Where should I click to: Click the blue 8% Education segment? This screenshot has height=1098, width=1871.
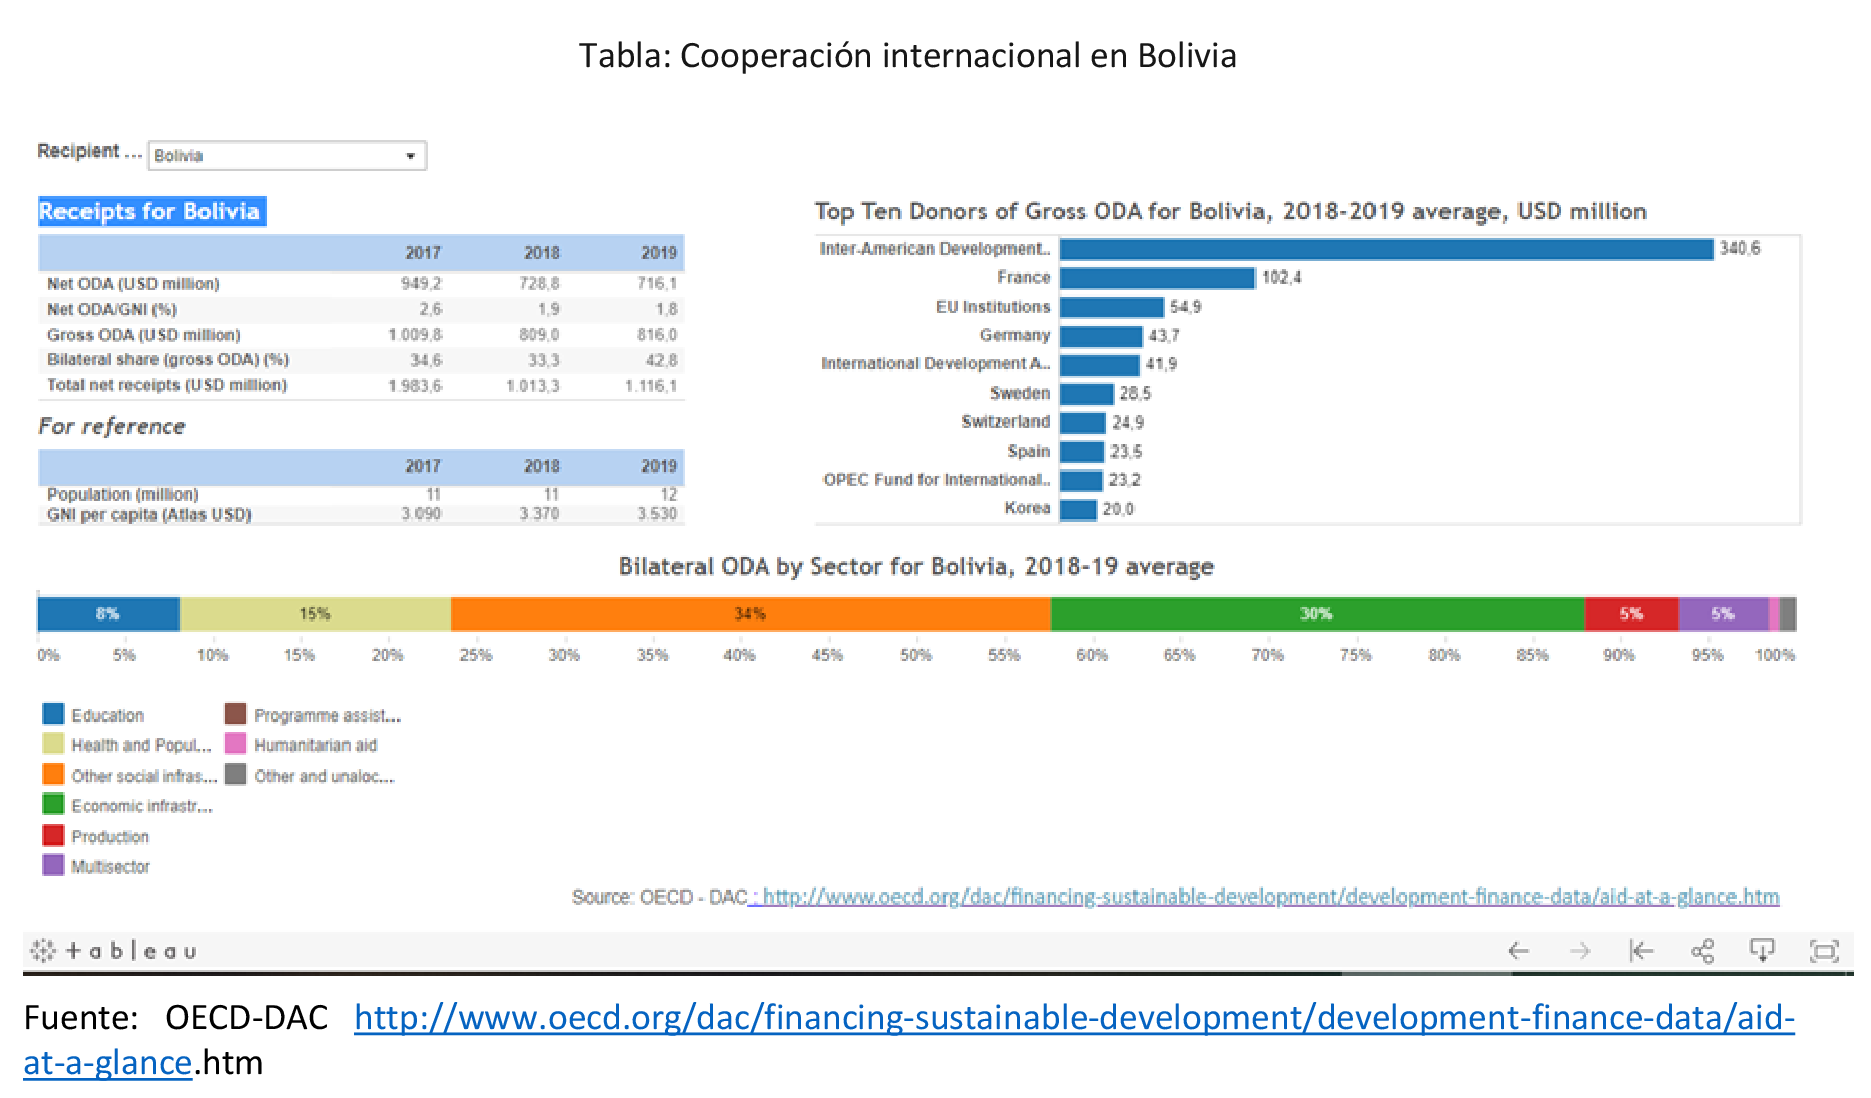pyautogui.click(x=108, y=614)
